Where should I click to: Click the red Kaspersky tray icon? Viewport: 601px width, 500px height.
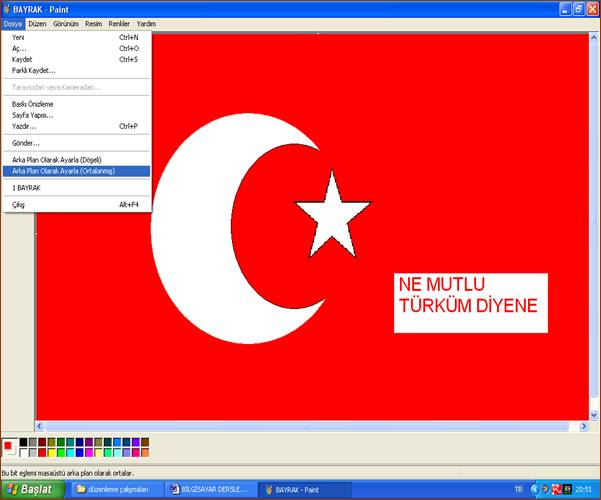pos(557,489)
